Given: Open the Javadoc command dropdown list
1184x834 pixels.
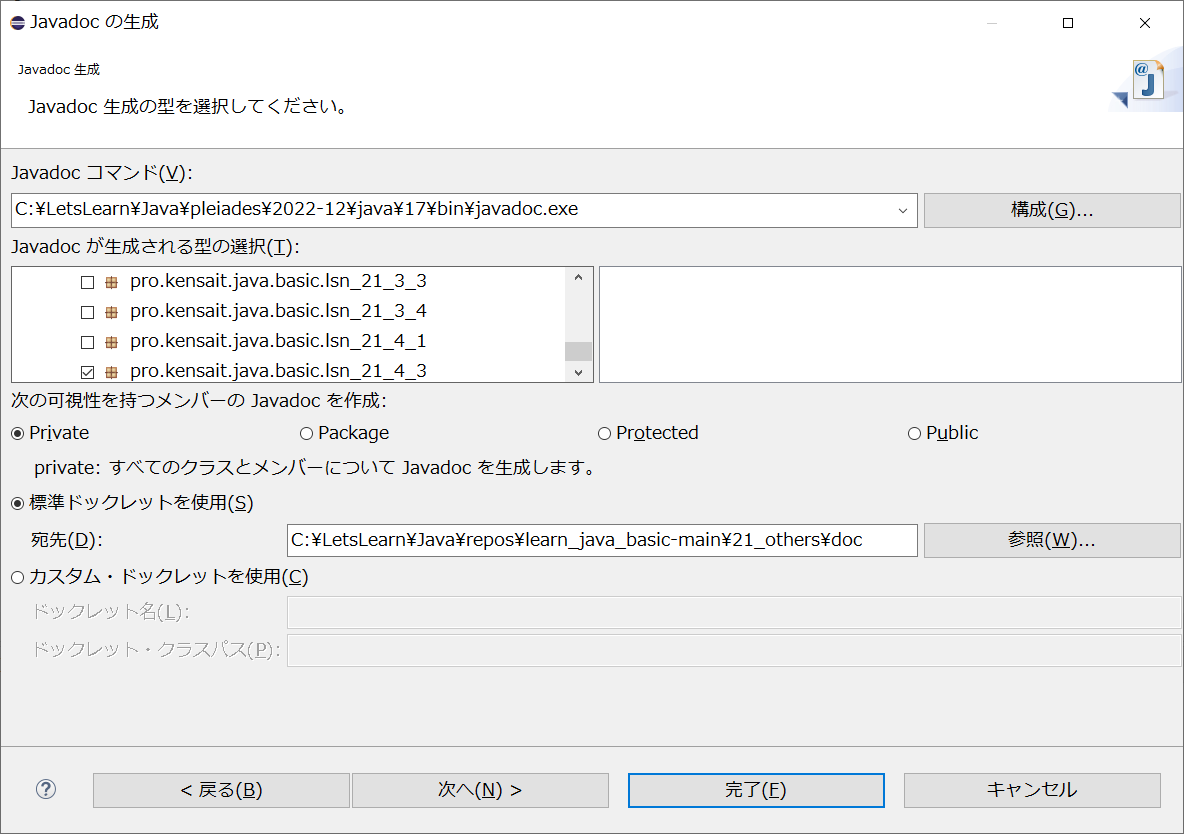Looking at the screenshot, I should click(x=903, y=210).
